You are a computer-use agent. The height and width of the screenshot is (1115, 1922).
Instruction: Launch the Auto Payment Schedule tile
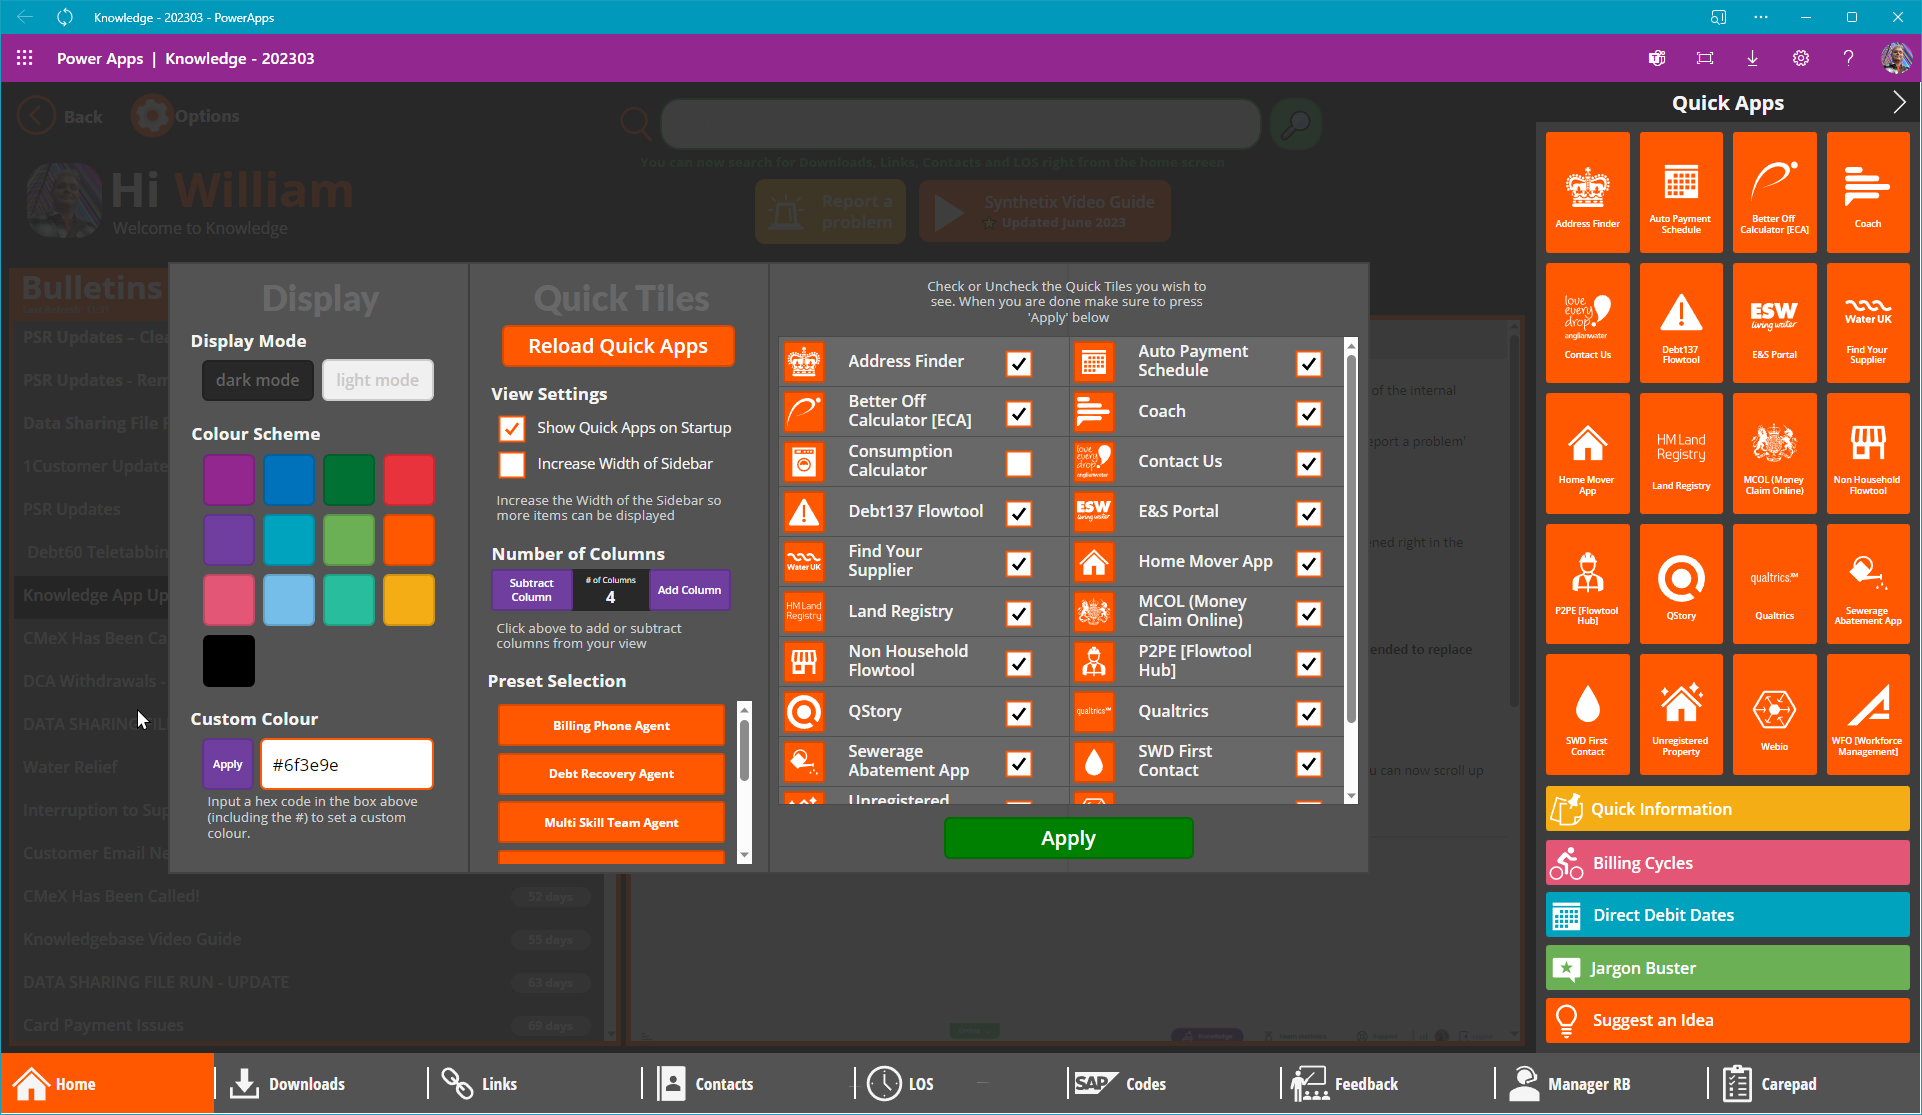click(x=1680, y=192)
